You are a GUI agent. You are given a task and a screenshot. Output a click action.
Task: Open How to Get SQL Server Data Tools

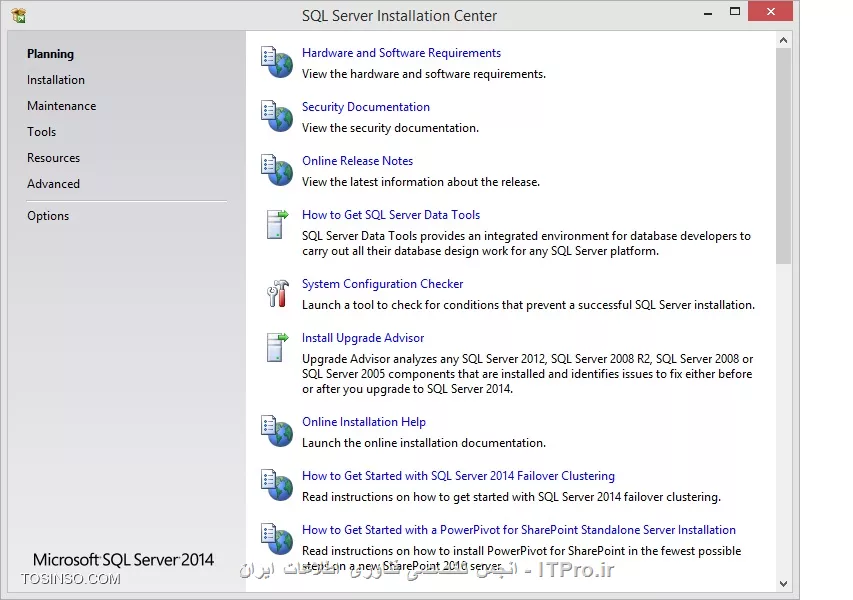click(x=391, y=215)
